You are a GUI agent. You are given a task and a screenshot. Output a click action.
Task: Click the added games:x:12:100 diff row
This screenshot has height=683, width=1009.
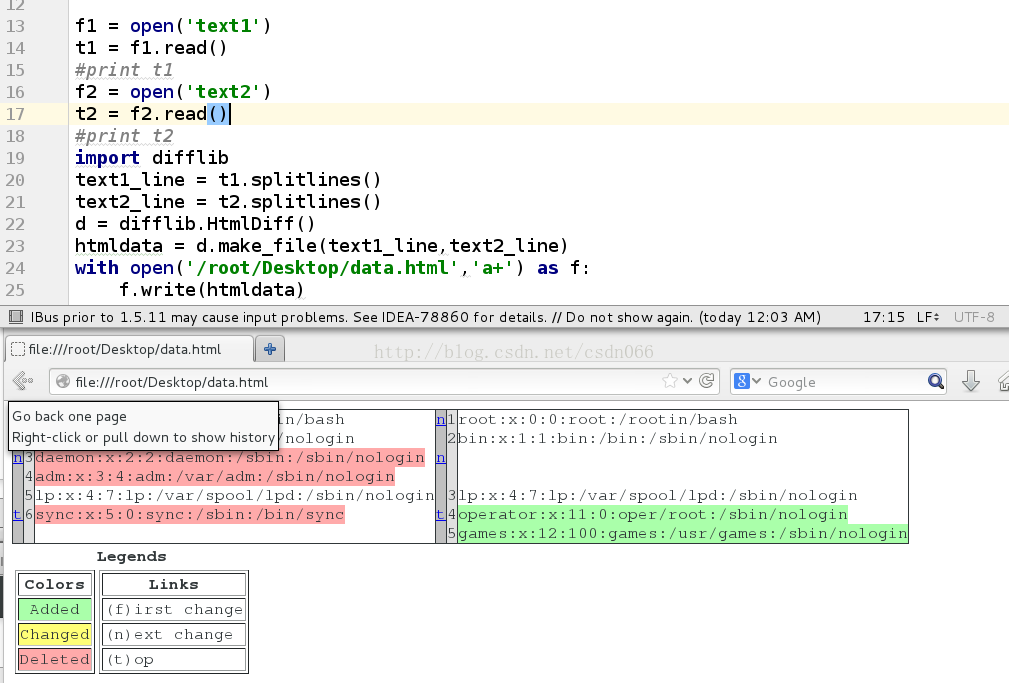(x=683, y=534)
